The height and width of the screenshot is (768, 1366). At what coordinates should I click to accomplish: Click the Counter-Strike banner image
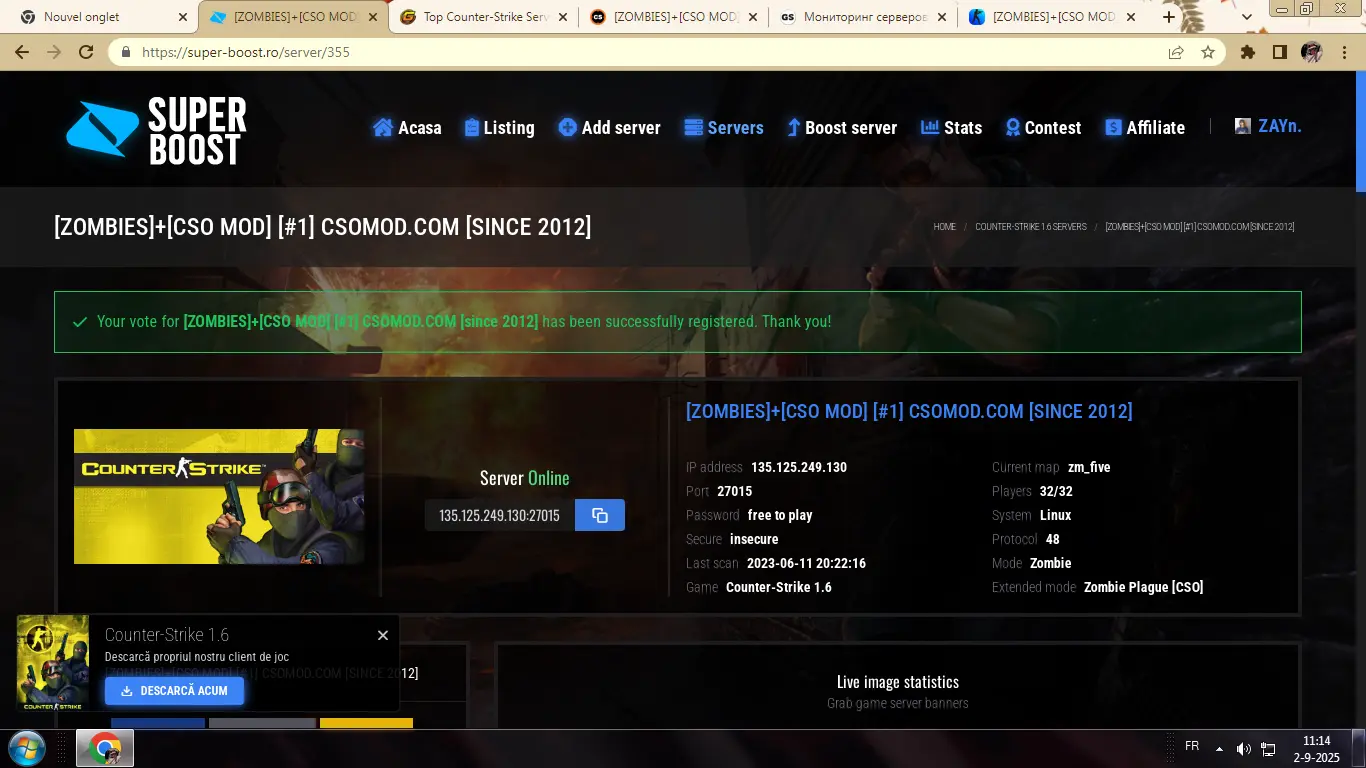pos(219,496)
